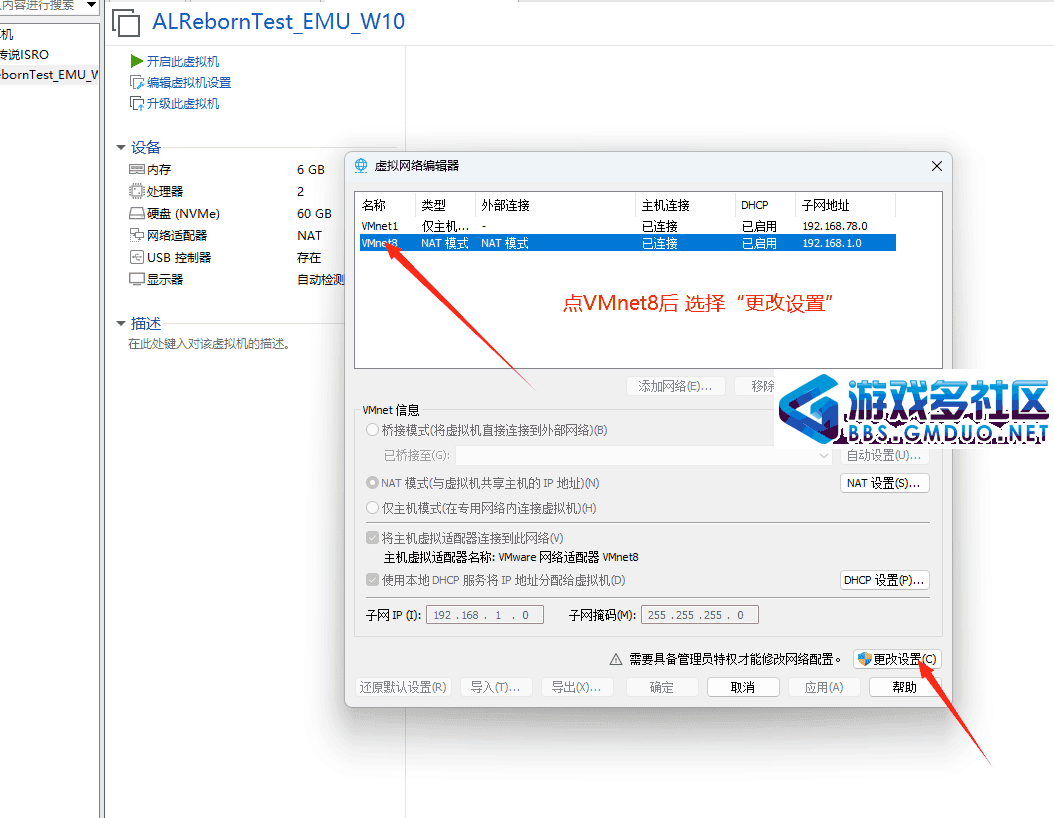Click the 192.168.78.0 subnet address cell
Screen dimensions: 1054x818
tap(835, 226)
